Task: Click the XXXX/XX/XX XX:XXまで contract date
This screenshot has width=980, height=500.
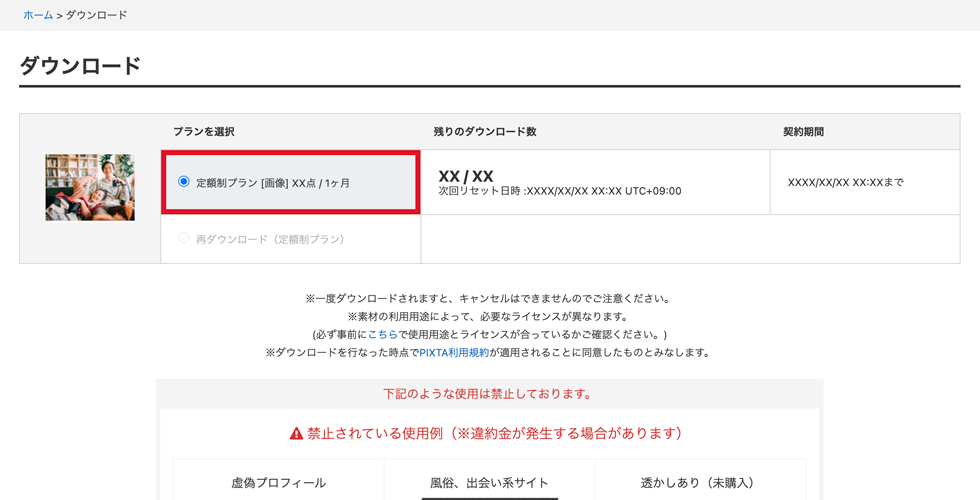Action: pos(846,182)
